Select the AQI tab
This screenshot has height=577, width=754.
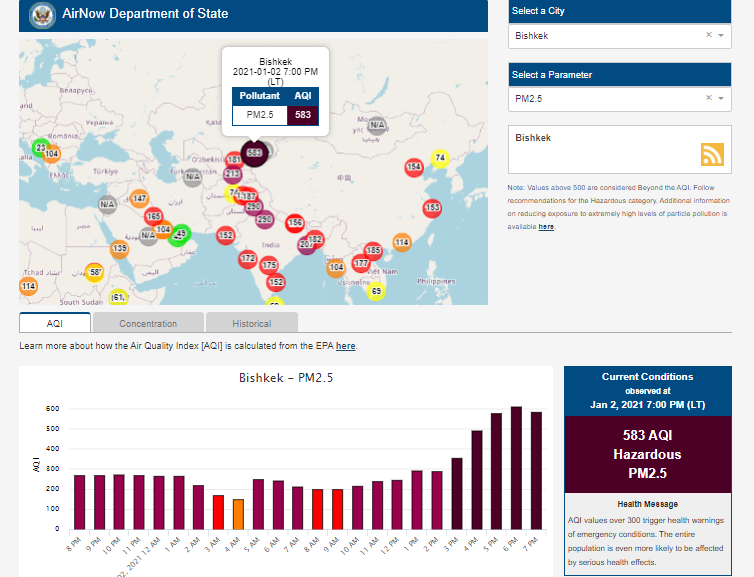pyautogui.click(x=55, y=323)
